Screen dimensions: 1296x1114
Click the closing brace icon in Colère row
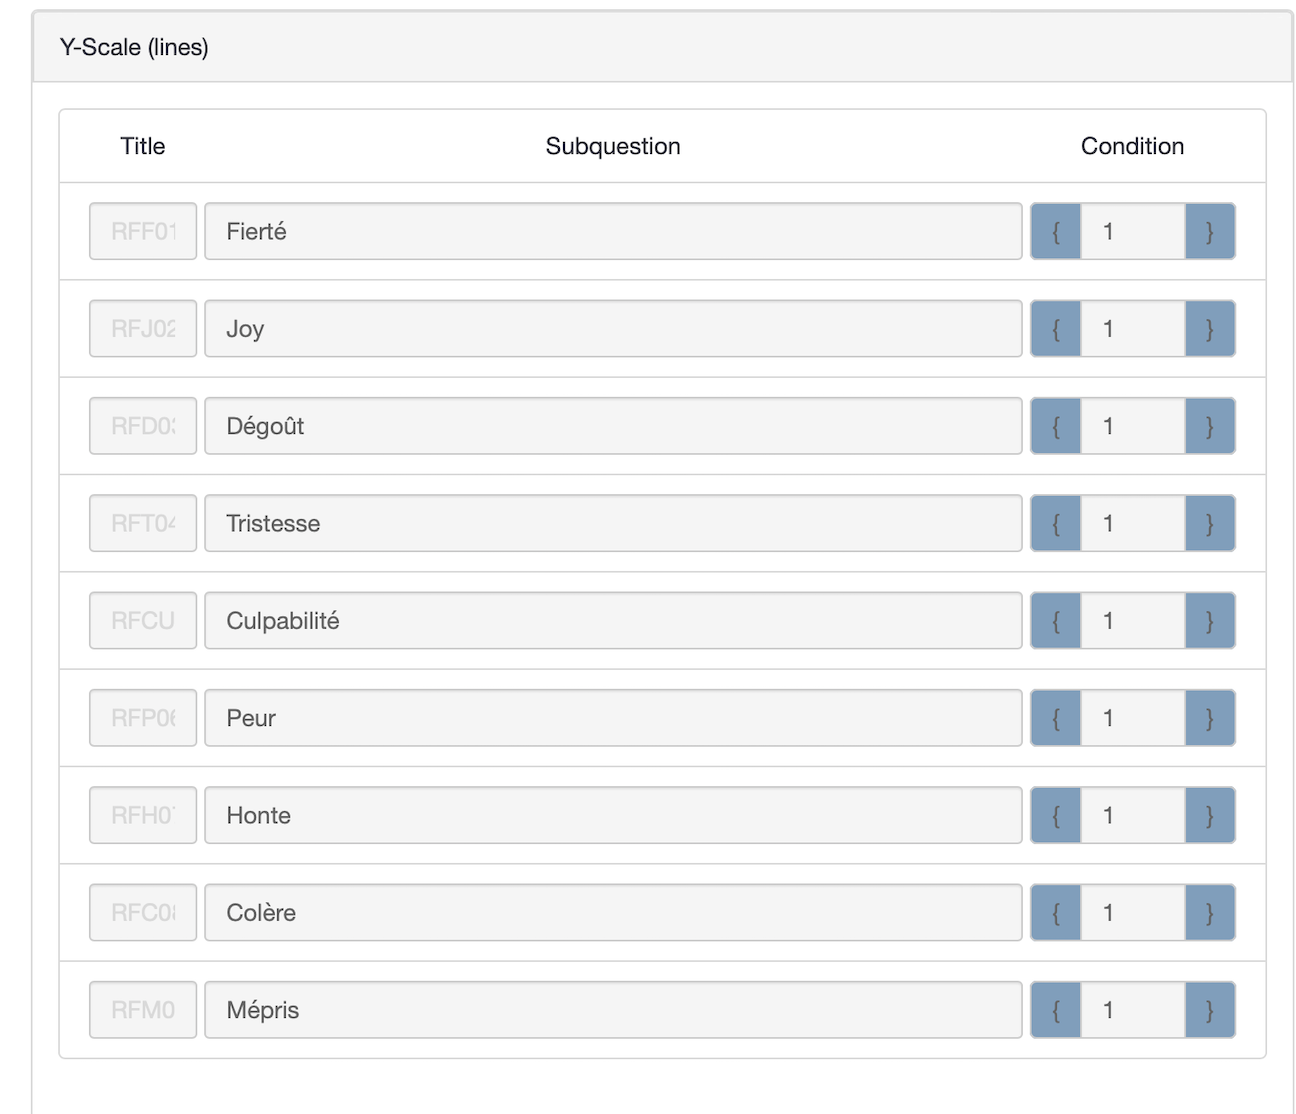click(1210, 913)
